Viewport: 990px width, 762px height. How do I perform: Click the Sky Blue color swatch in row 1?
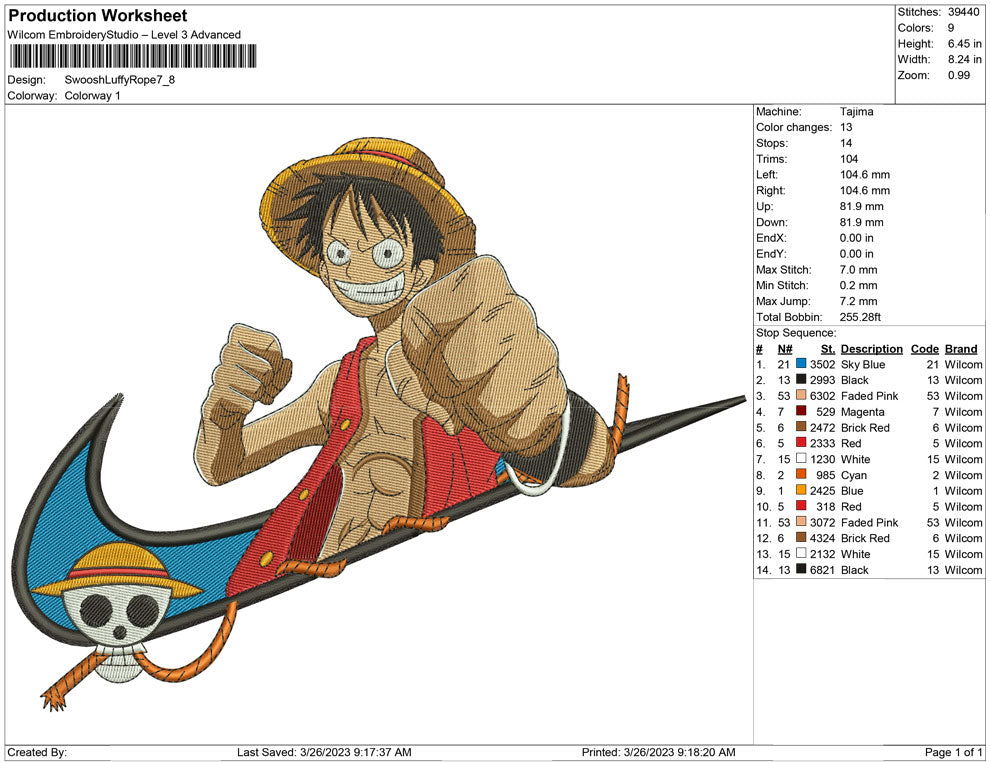(x=801, y=364)
